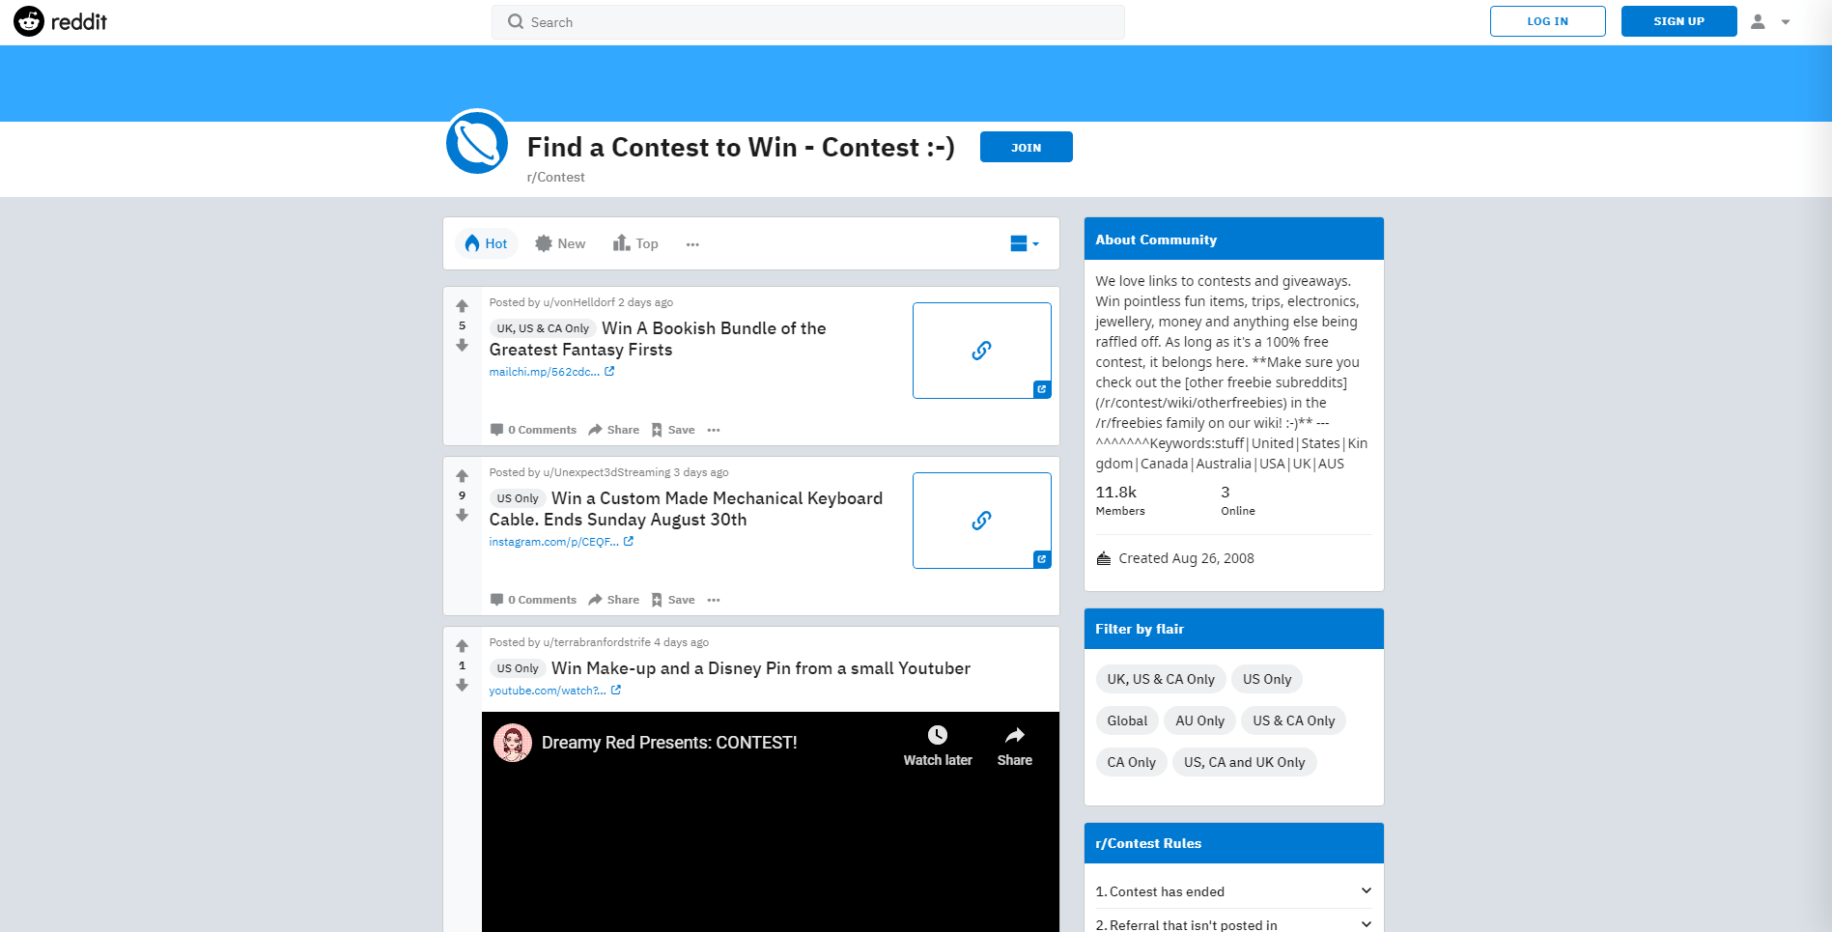Screen dimensions: 1832x932
Task: Open overflow options on the Bookish Bundle post
Action: pos(713,429)
